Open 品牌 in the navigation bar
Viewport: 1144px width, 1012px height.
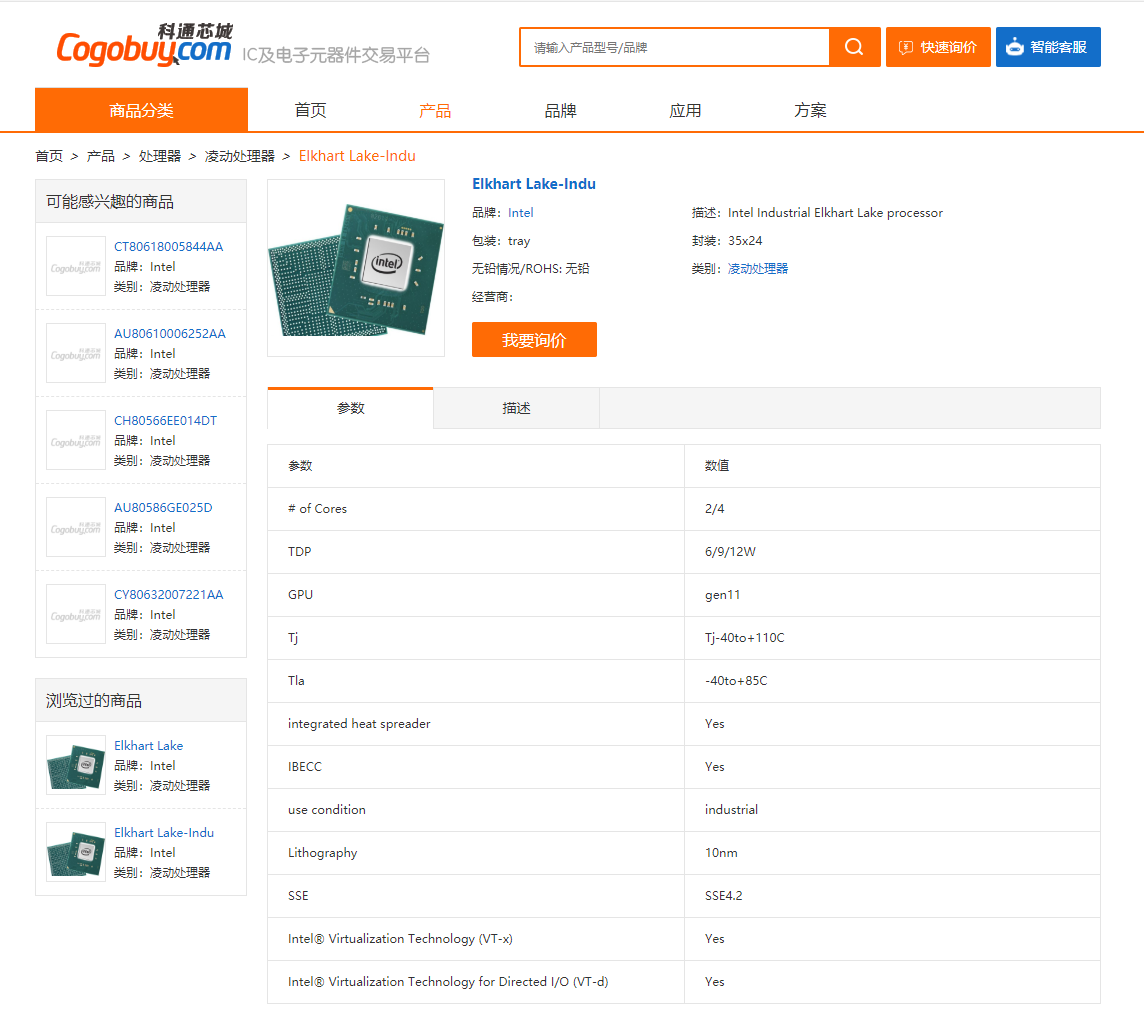560,110
